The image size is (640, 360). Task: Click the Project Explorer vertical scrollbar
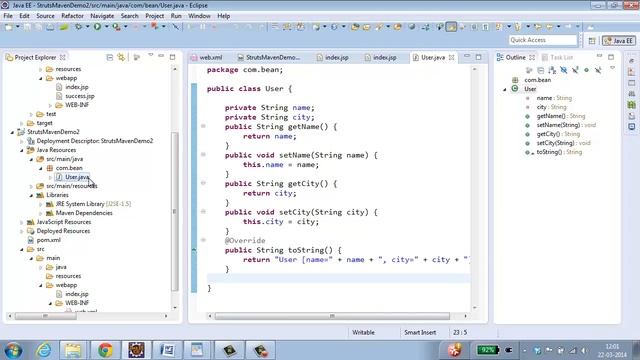(x=175, y=211)
